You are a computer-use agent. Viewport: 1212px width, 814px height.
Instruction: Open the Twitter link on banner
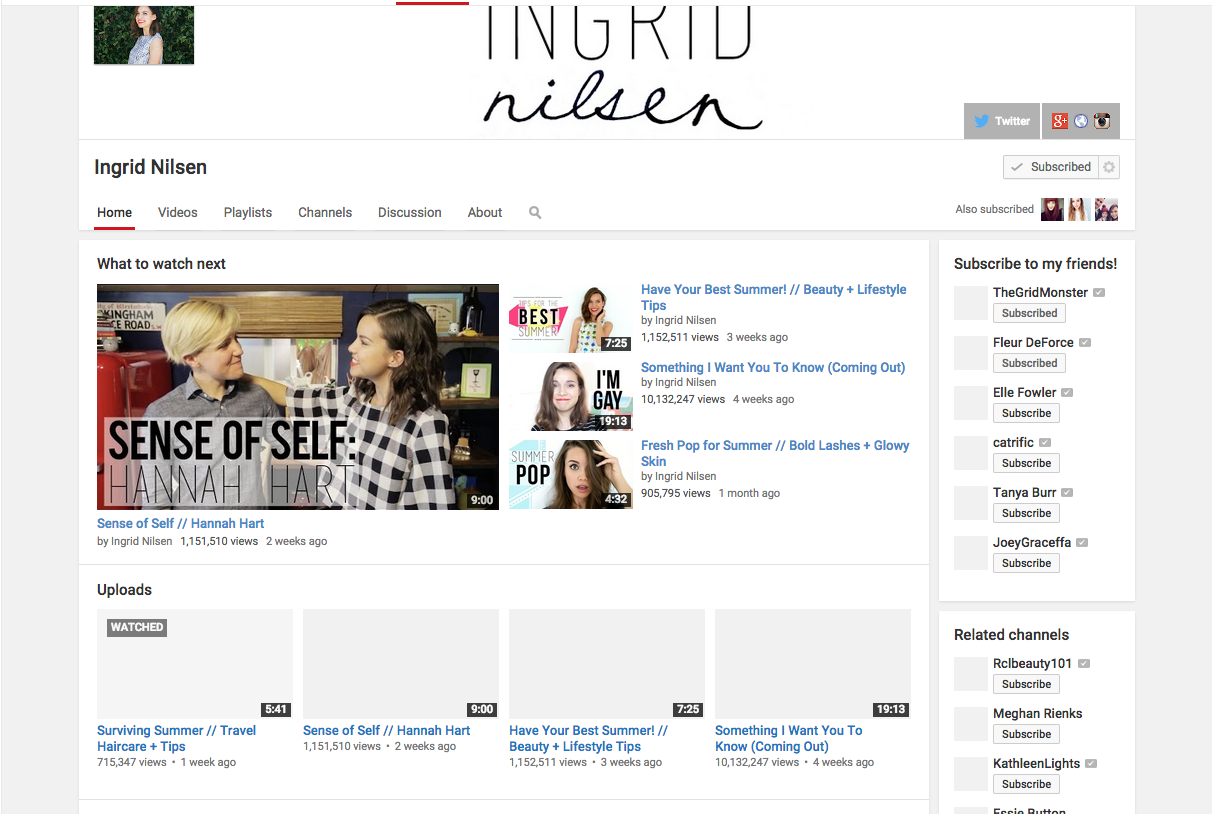[x=1002, y=121]
